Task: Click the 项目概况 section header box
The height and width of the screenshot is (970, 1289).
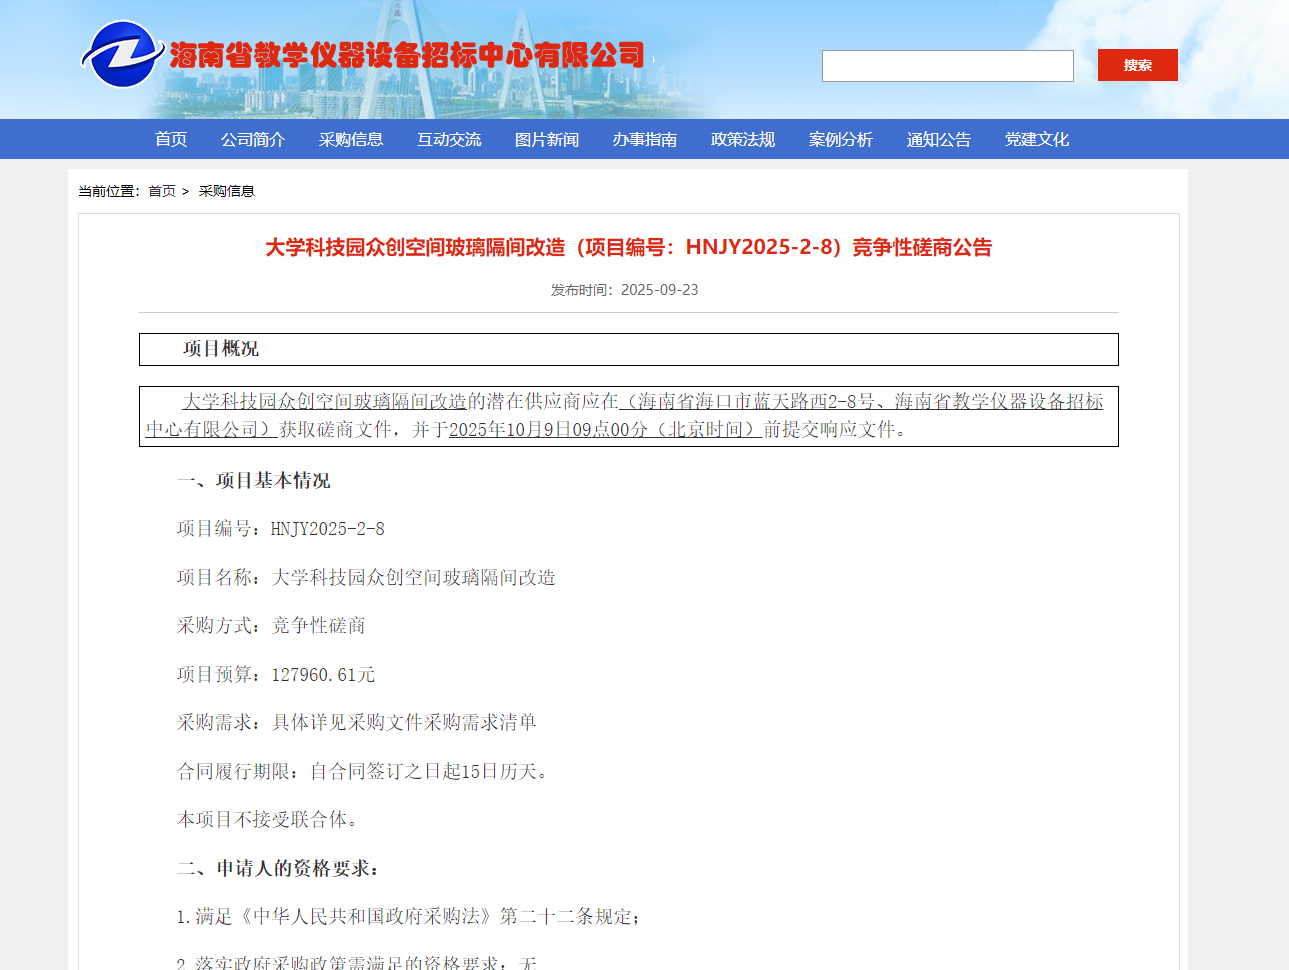Action: click(x=628, y=349)
